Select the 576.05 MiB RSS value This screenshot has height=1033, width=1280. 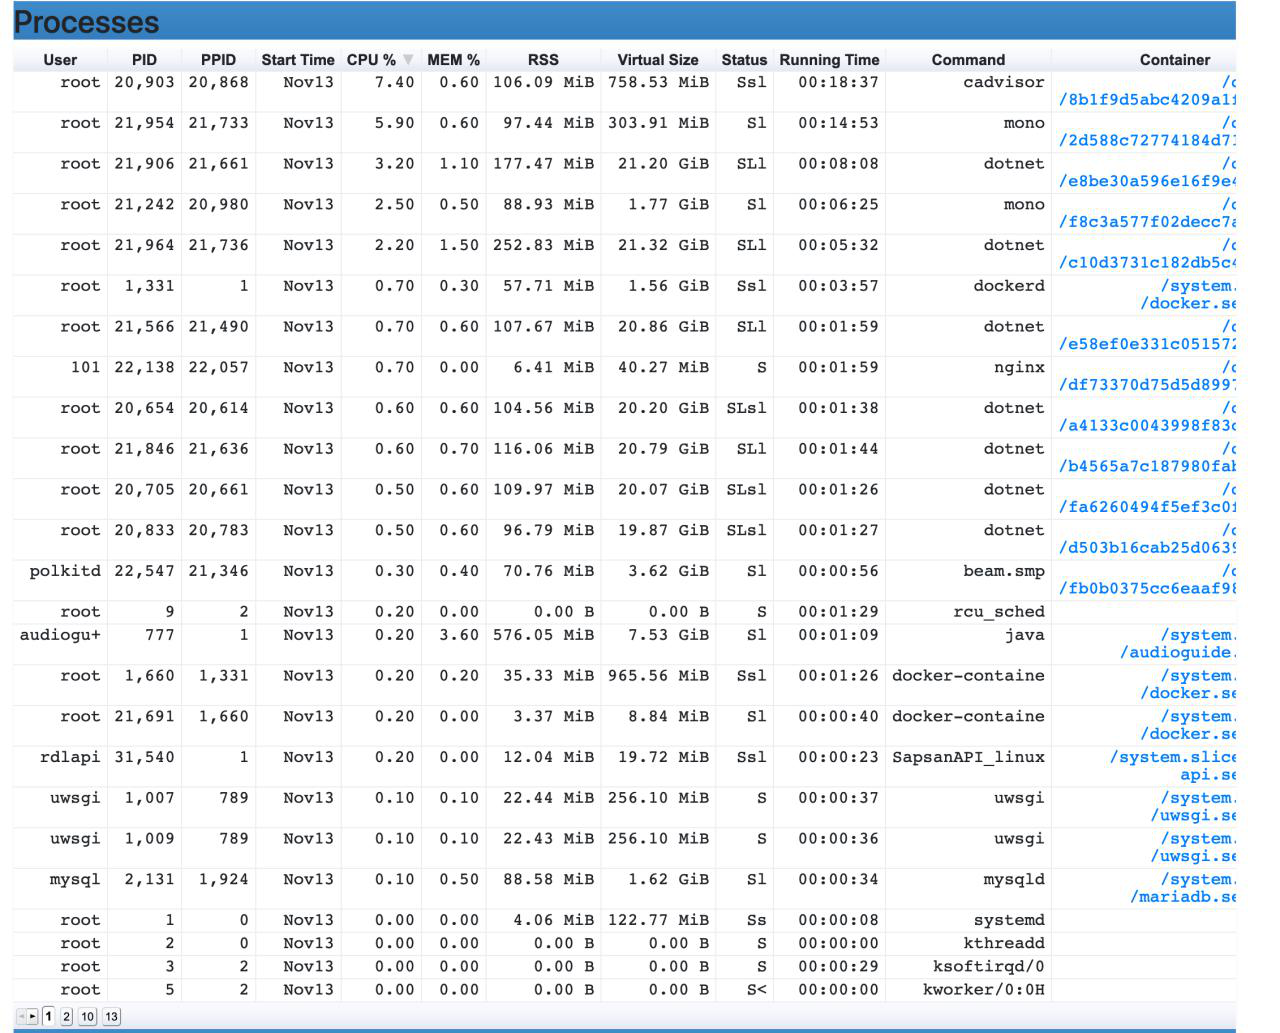543,635
